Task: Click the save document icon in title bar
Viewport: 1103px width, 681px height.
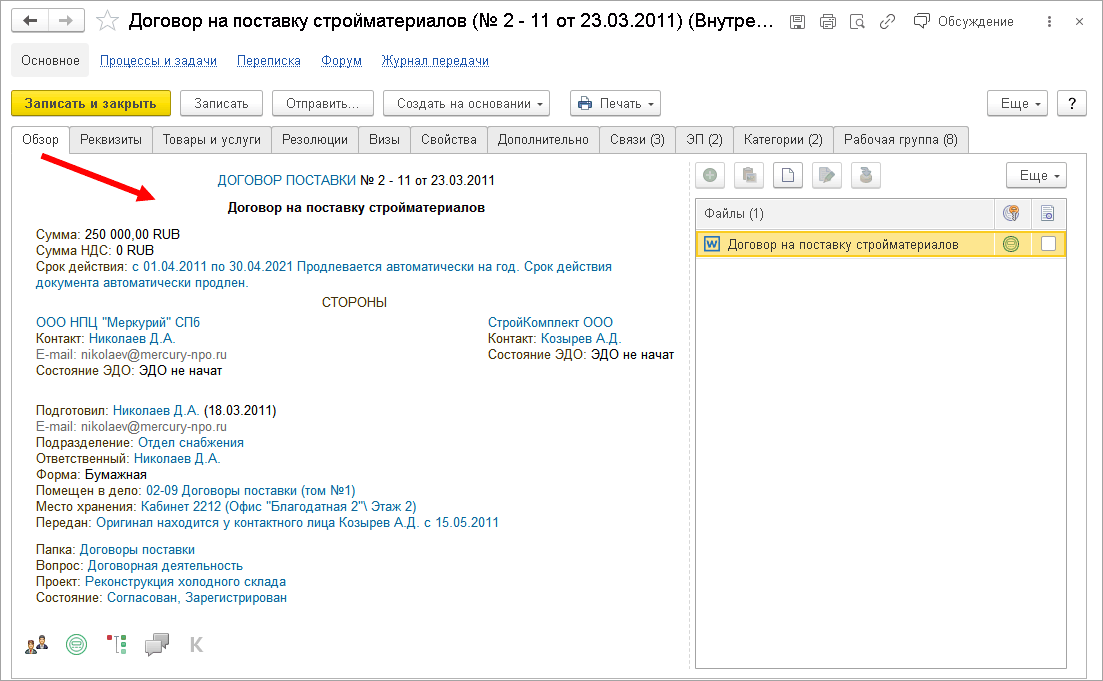Action: tap(797, 21)
